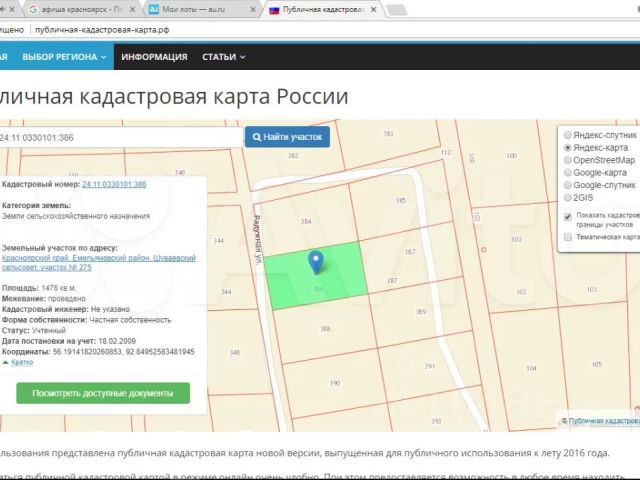Click Посмотреть доступные документы green button
This screenshot has height=480, width=640.
click(x=103, y=393)
